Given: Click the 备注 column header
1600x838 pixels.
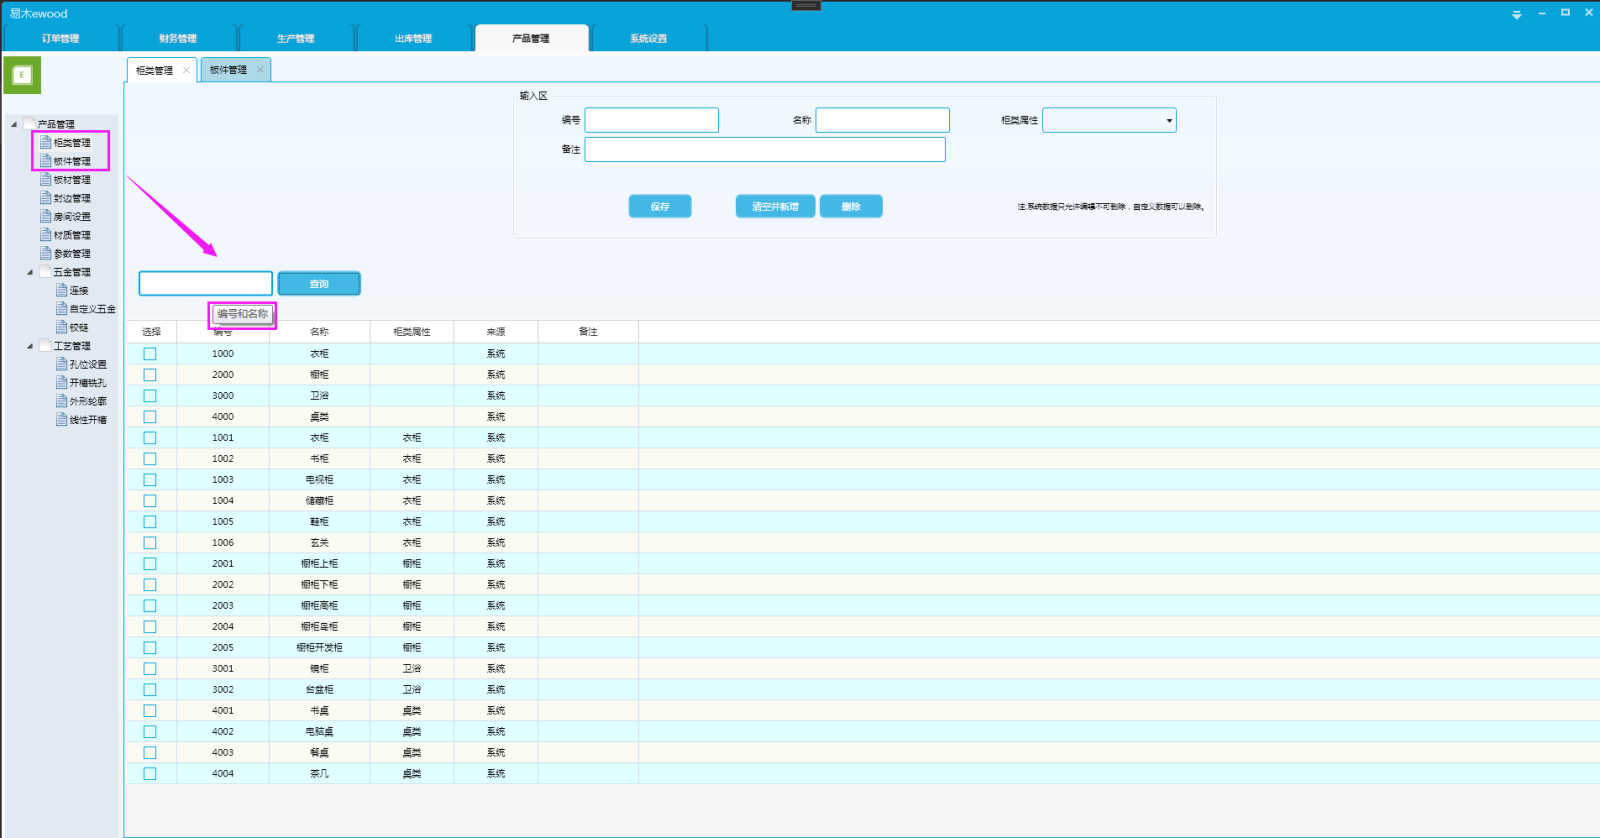Looking at the screenshot, I should pyautogui.click(x=588, y=332).
